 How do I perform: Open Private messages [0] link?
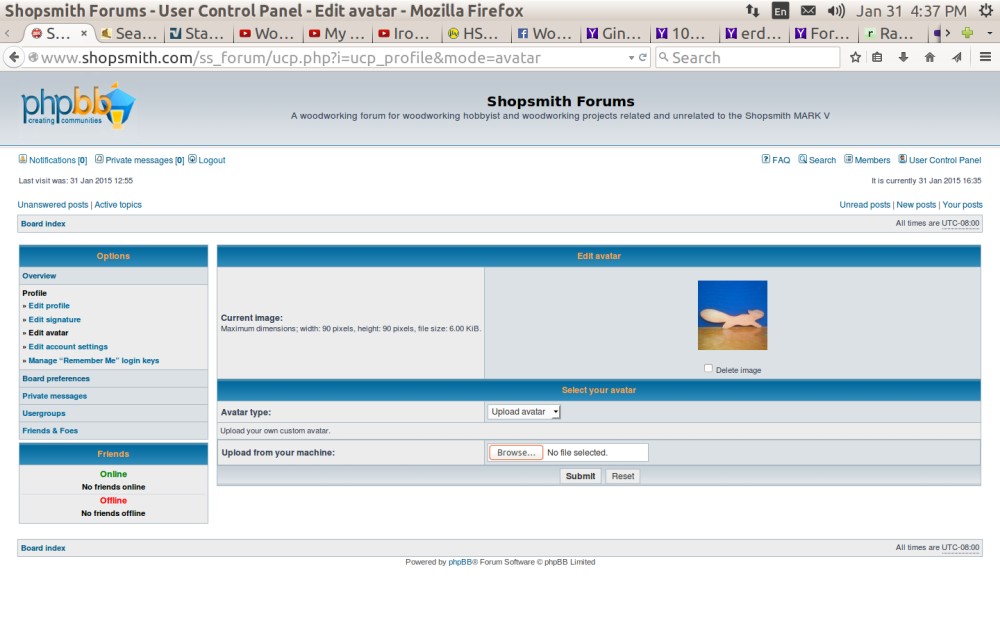point(145,160)
